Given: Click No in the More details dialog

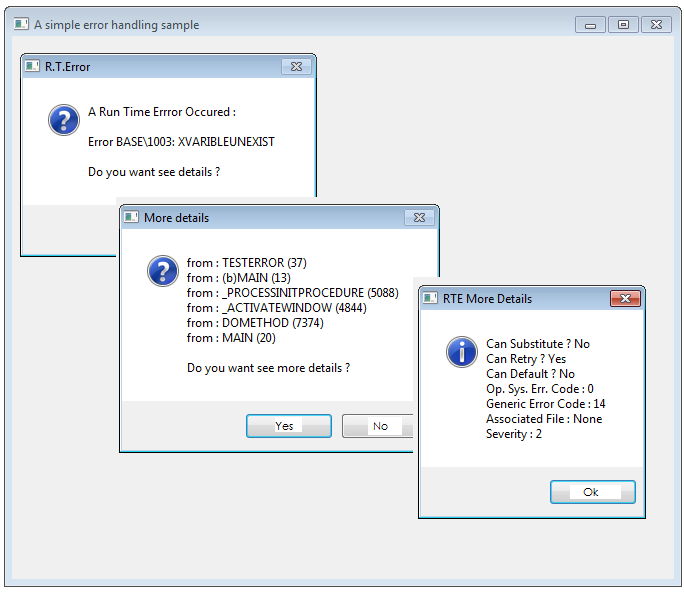Looking at the screenshot, I should pyautogui.click(x=378, y=426).
